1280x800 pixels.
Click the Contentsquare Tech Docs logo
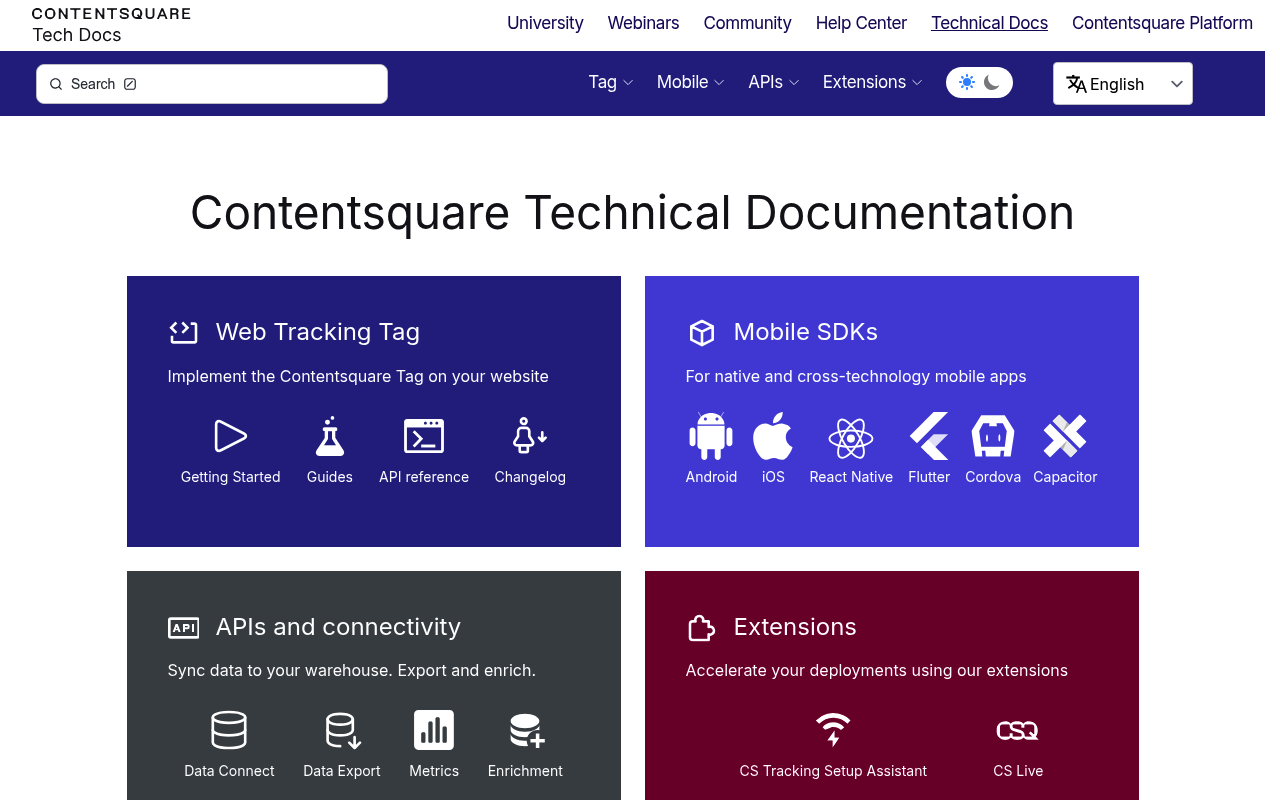click(x=111, y=25)
